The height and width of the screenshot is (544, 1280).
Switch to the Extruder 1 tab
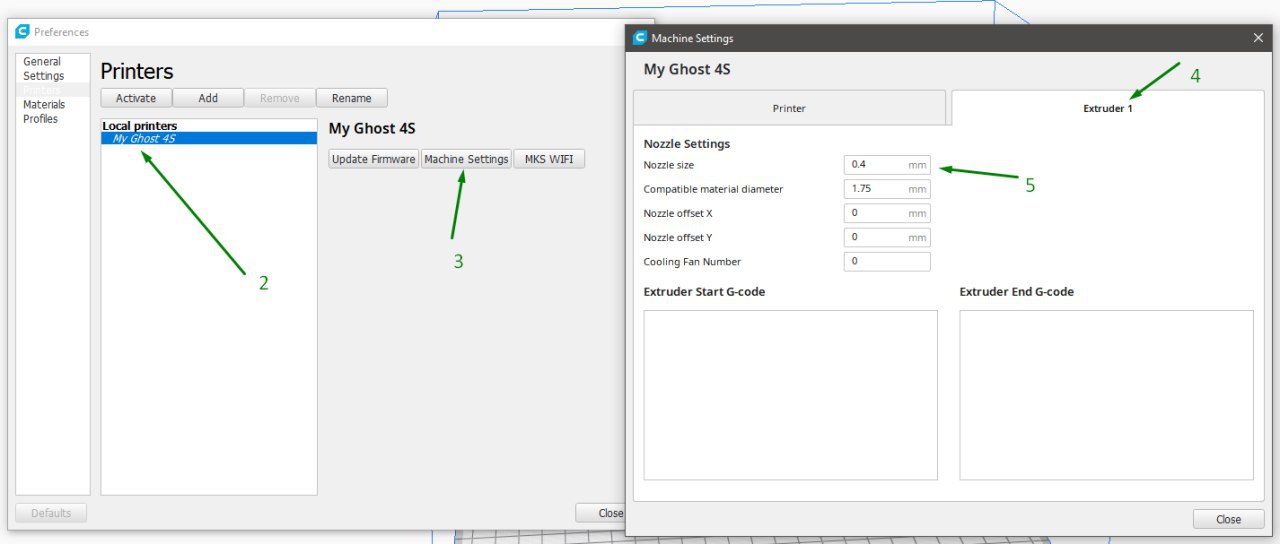(x=1108, y=108)
